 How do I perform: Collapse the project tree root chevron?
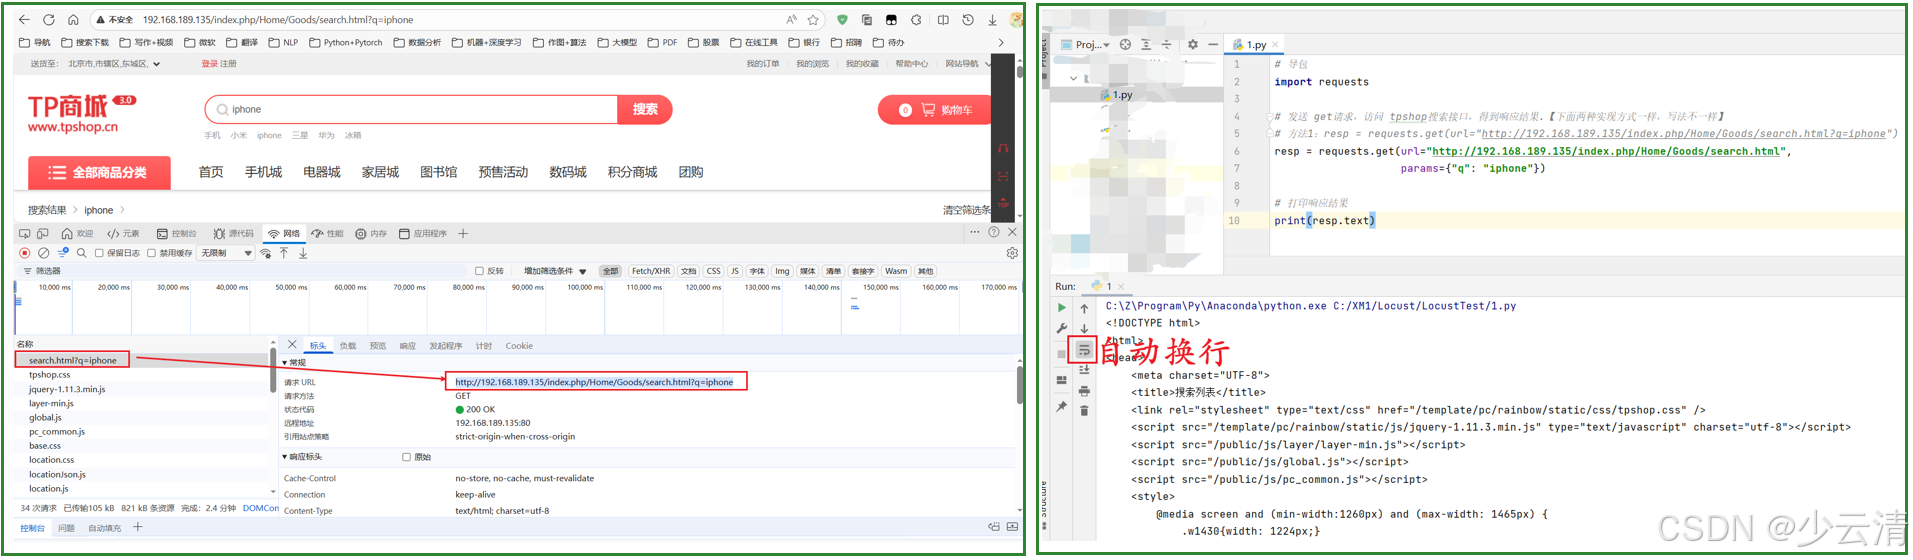1074,78
